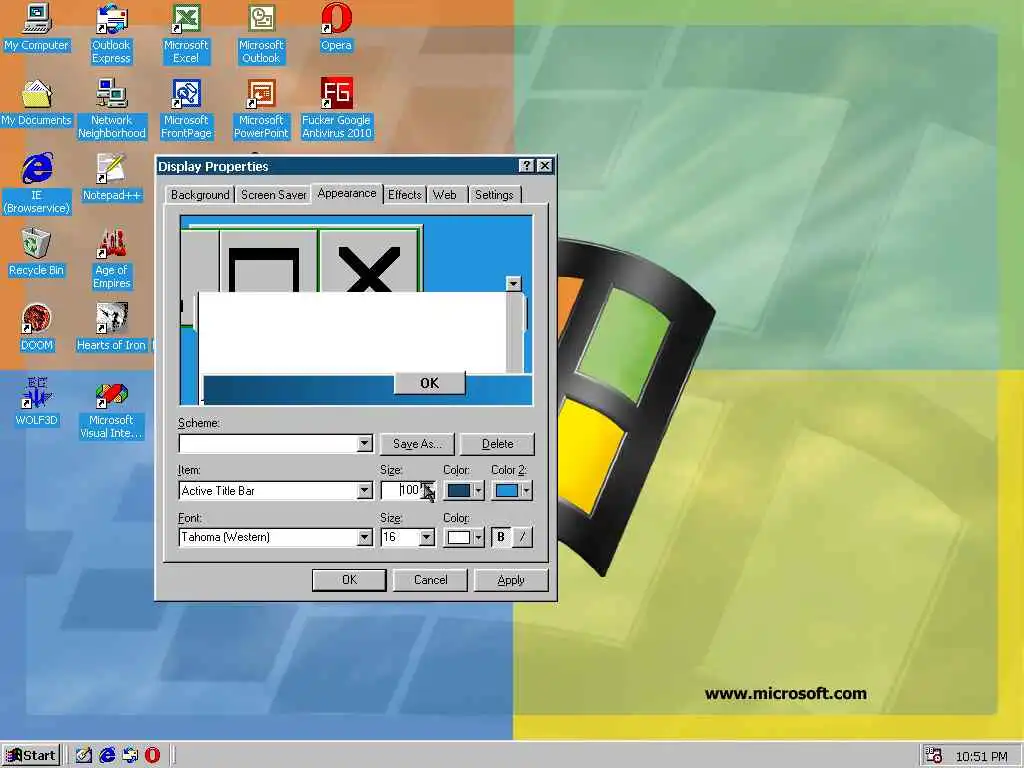The width and height of the screenshot is (1024, 768).
Task: Switch to the Settings tab
Action: (494, 195)
